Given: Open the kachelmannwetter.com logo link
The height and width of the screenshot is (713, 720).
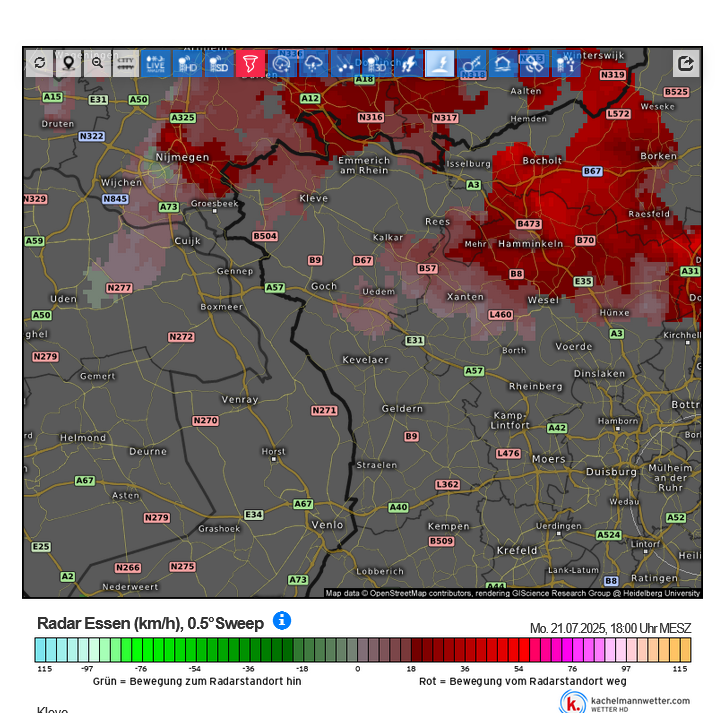Looking at the screenshot, I should click(624, 702).
